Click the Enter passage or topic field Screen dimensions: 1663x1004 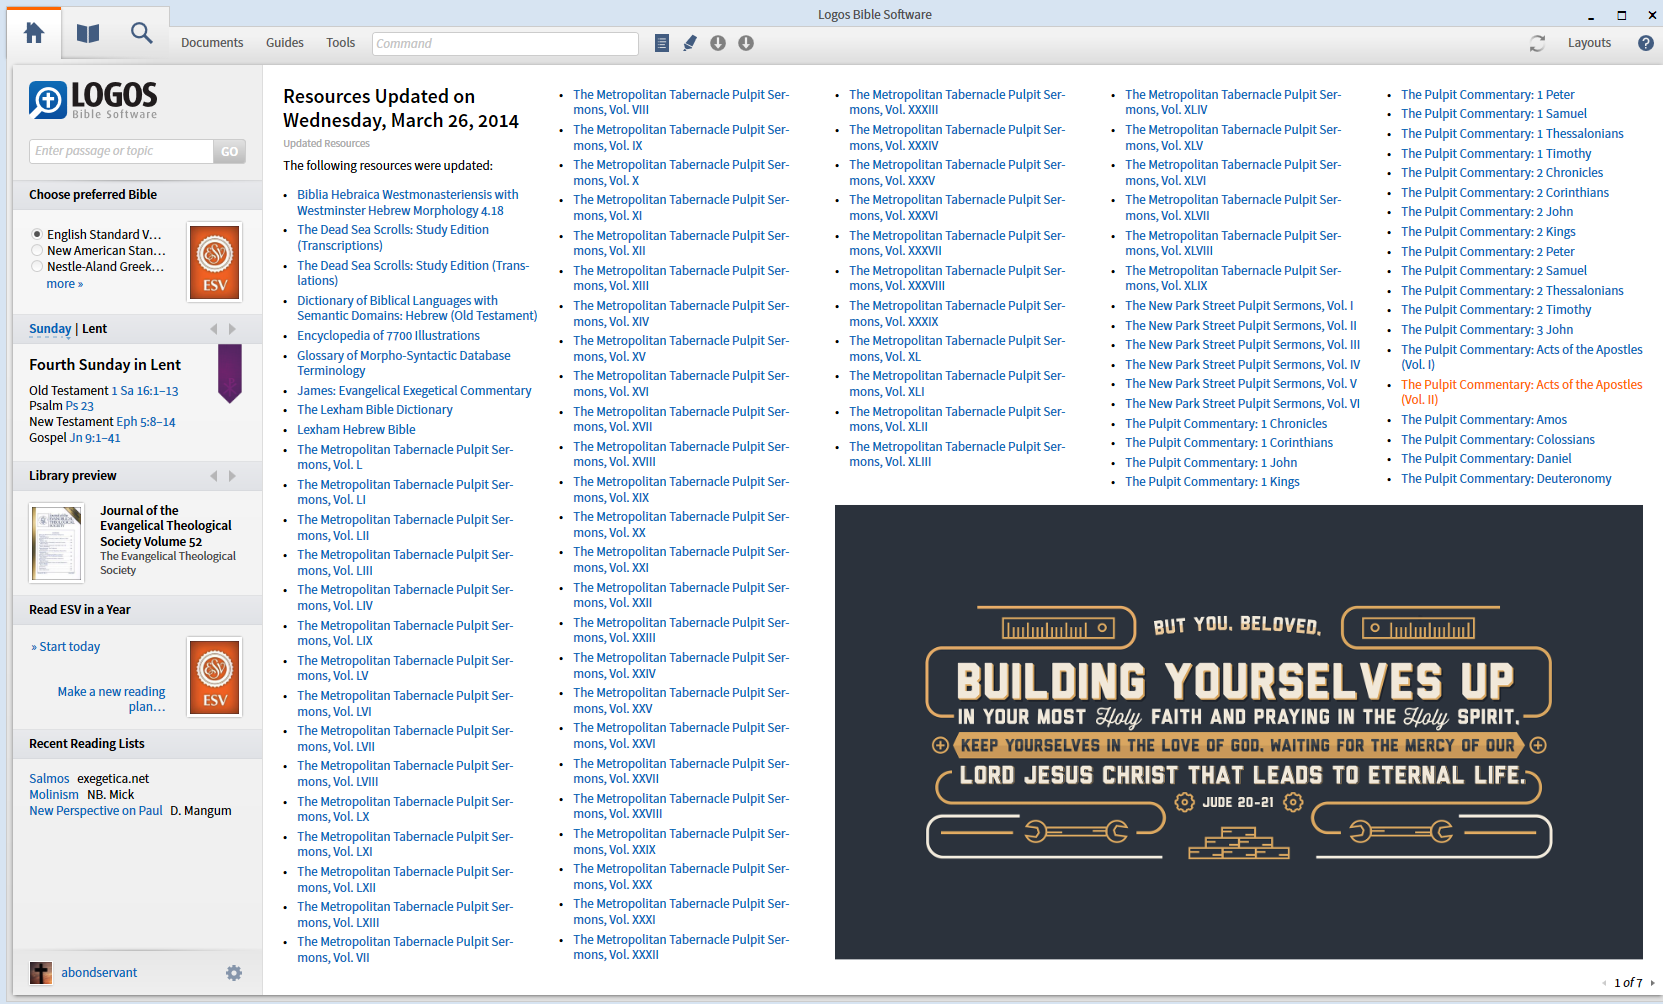coord(121,151)
